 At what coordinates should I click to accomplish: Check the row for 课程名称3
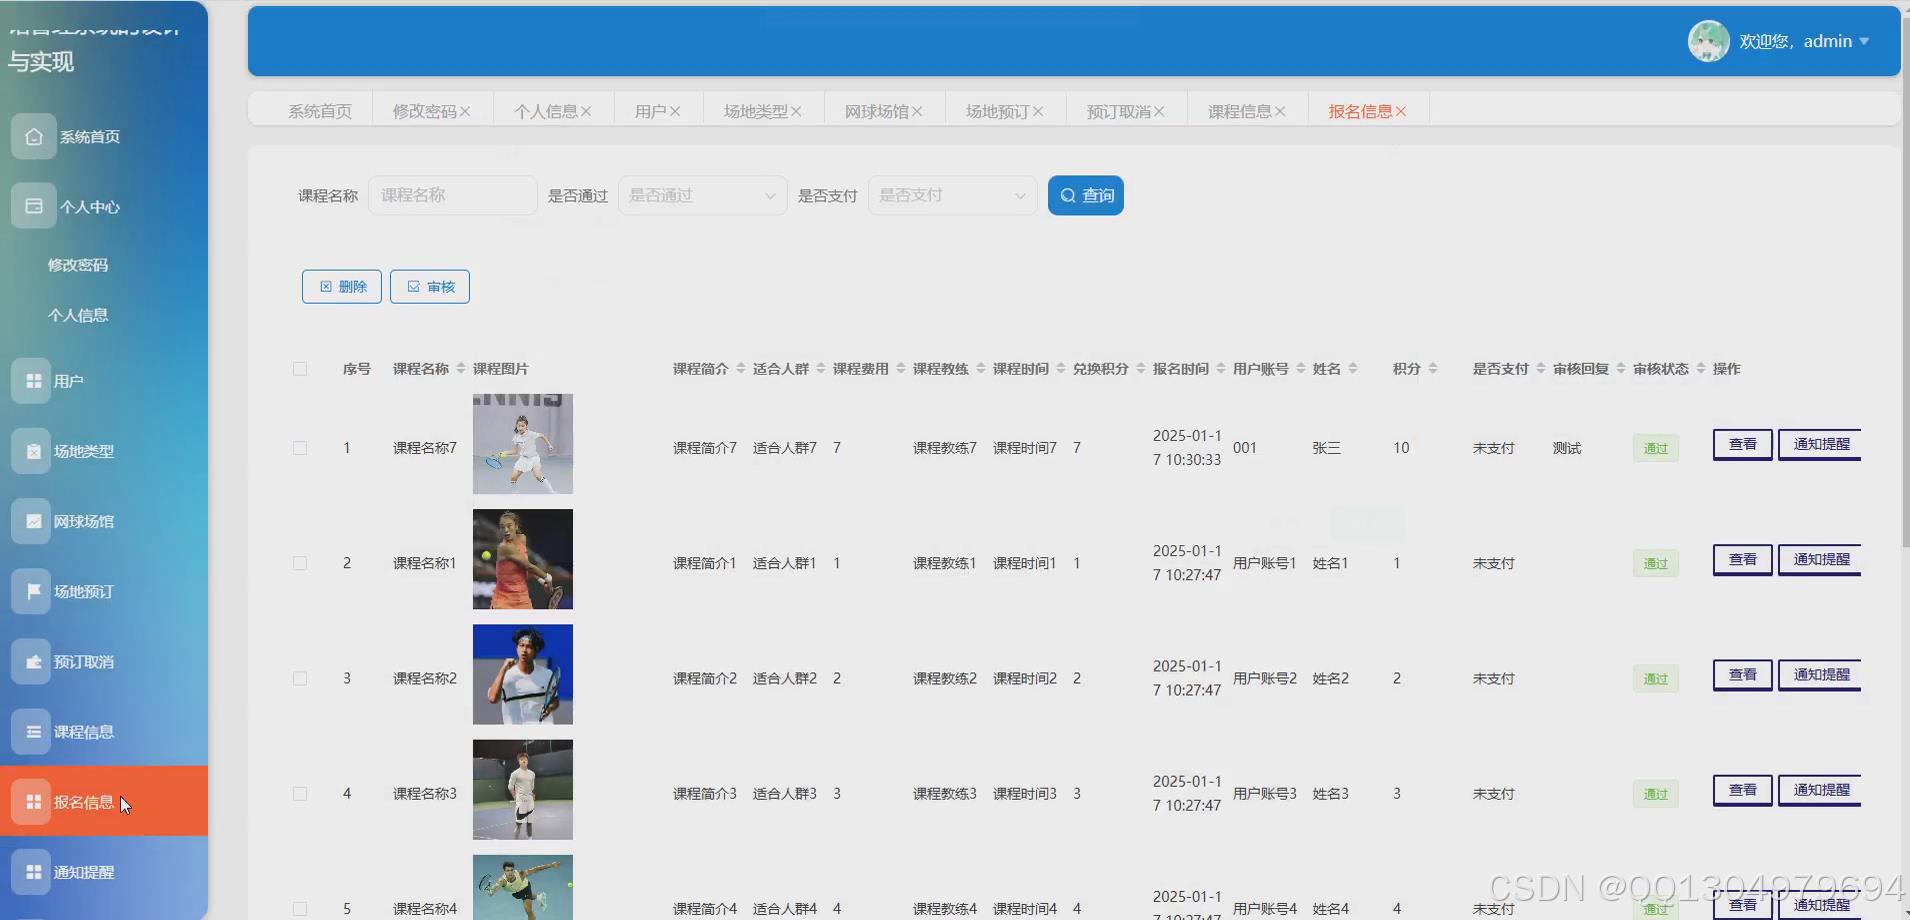[300, 794]
